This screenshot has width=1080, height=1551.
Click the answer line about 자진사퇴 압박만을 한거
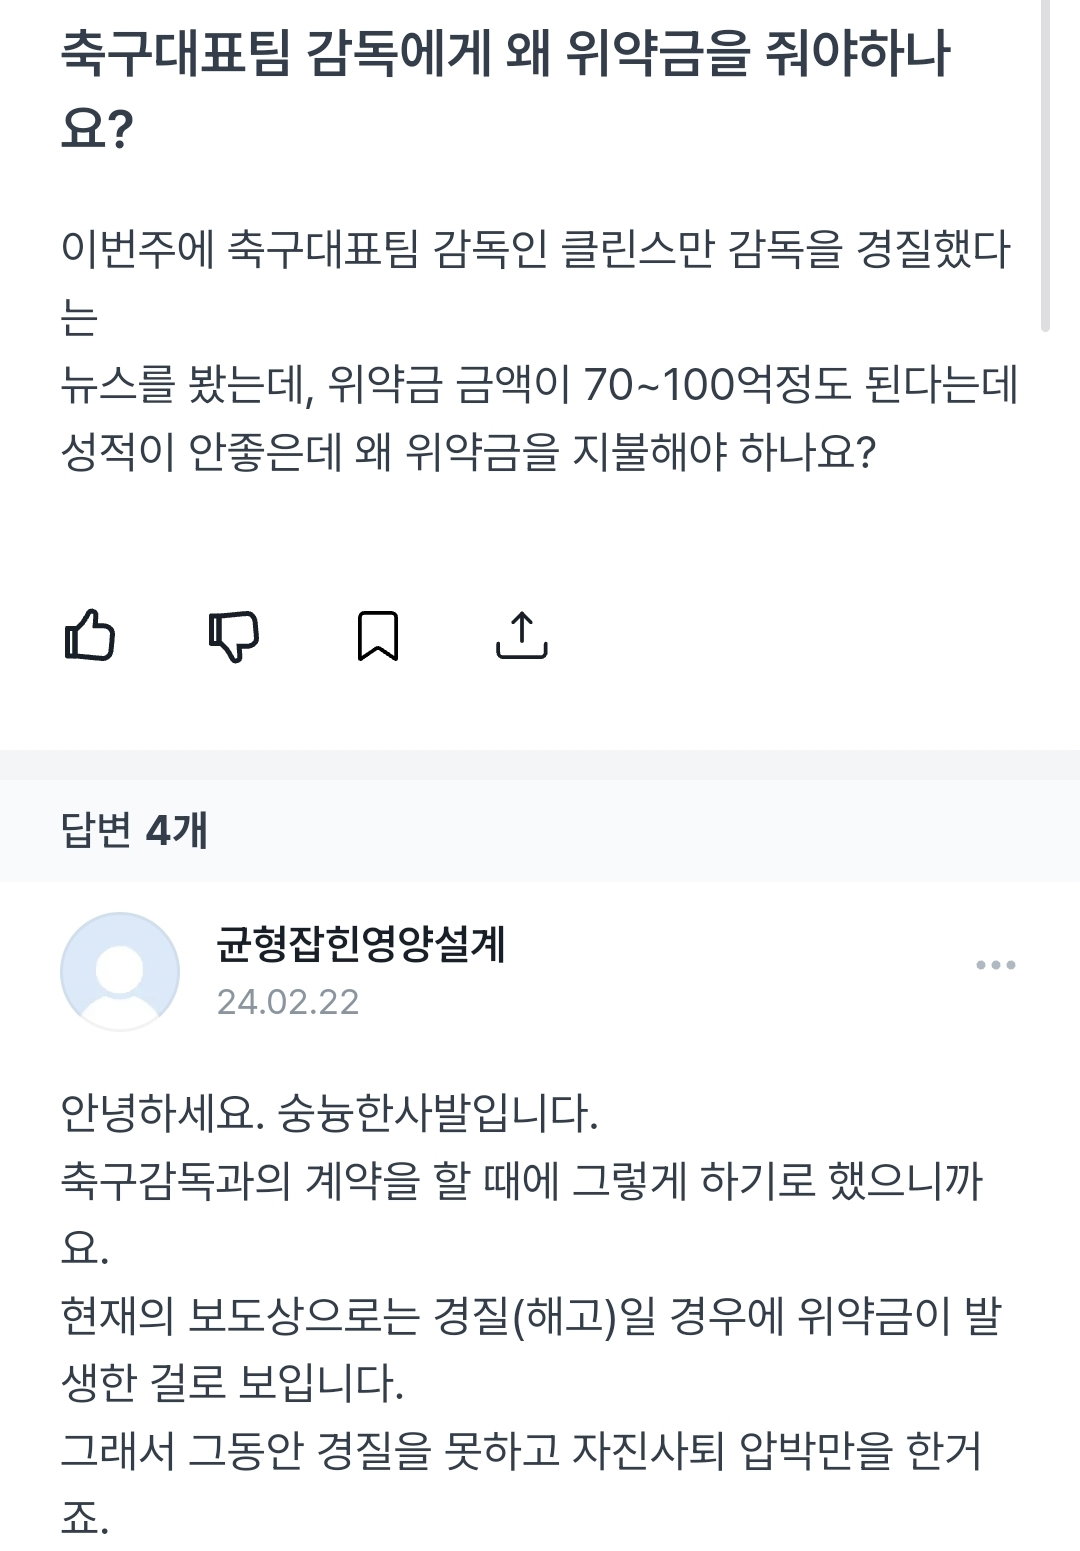point(521,1452)
